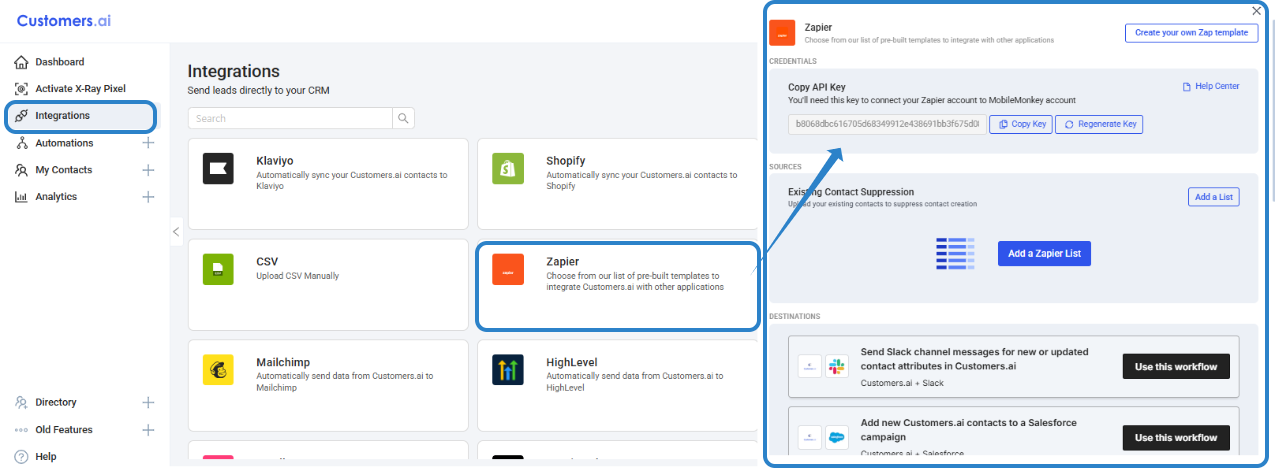Click the green CSV file icon
Image resolution: width=1275 pixels, height=471 pixels.
[x=218, y=269]
